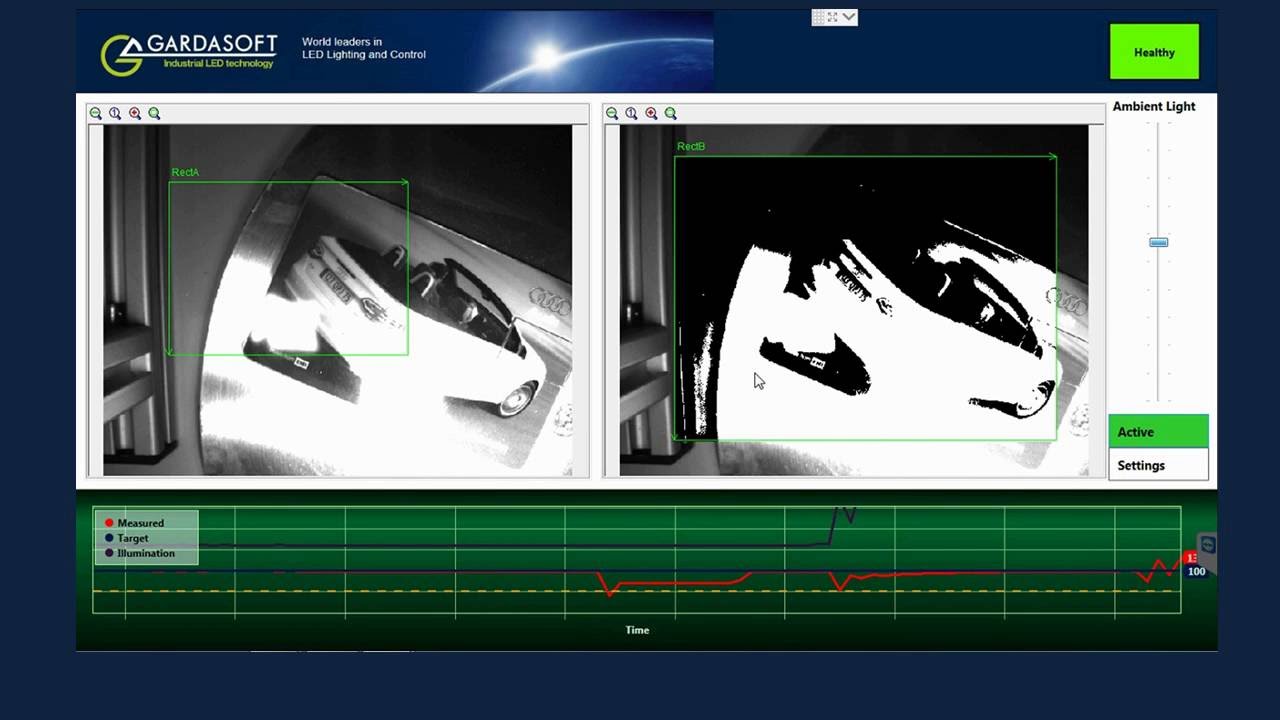Click the TeamViewer side panel icon
Screen dimensions: 1280x720
[1207, 545]
